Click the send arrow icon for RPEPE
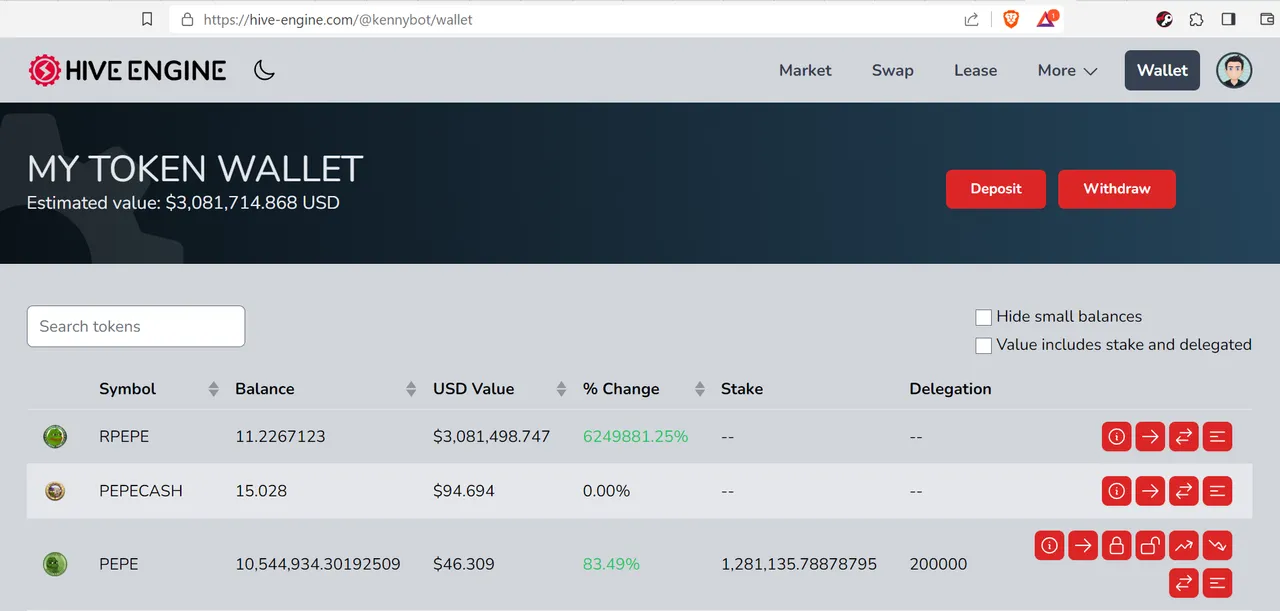Viewport: 1280px width, 611px height. [1150, 436]
